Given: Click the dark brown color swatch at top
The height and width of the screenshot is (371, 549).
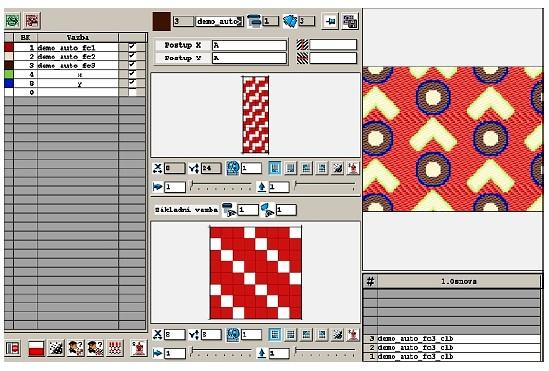Looking at the screenshot, I should (x=162, y=22).
